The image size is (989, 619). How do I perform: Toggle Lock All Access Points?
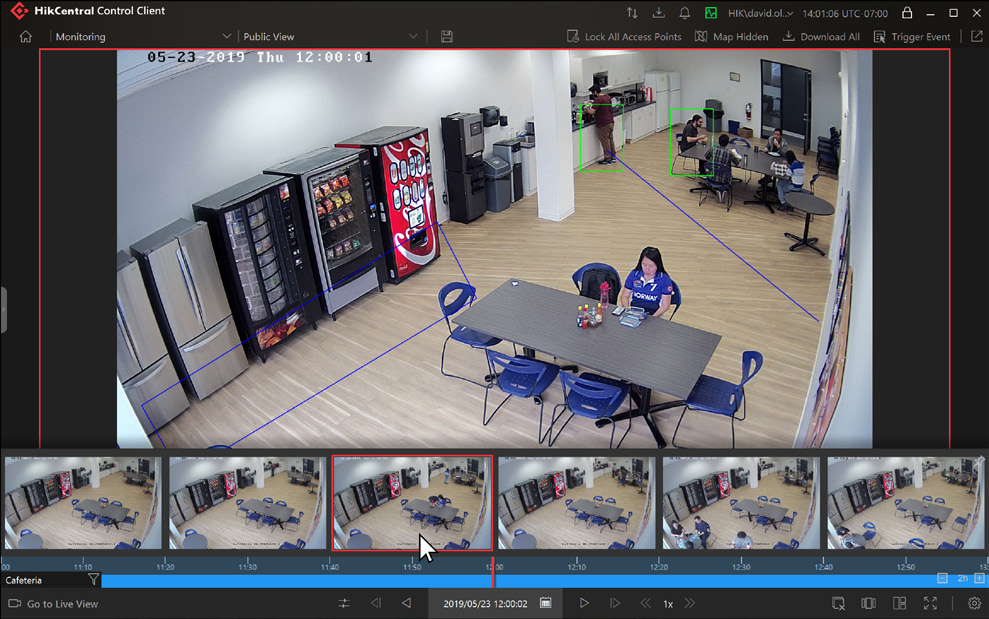coord(624,37)
